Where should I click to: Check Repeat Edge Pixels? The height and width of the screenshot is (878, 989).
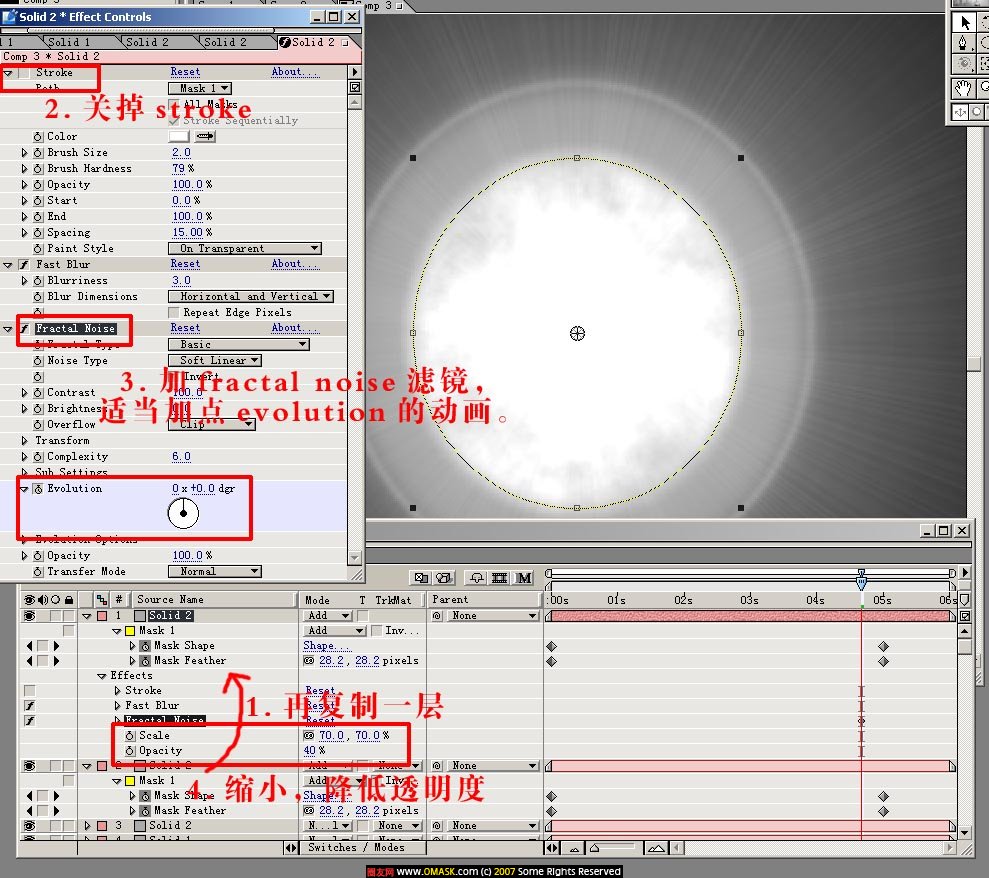[174, 313]
